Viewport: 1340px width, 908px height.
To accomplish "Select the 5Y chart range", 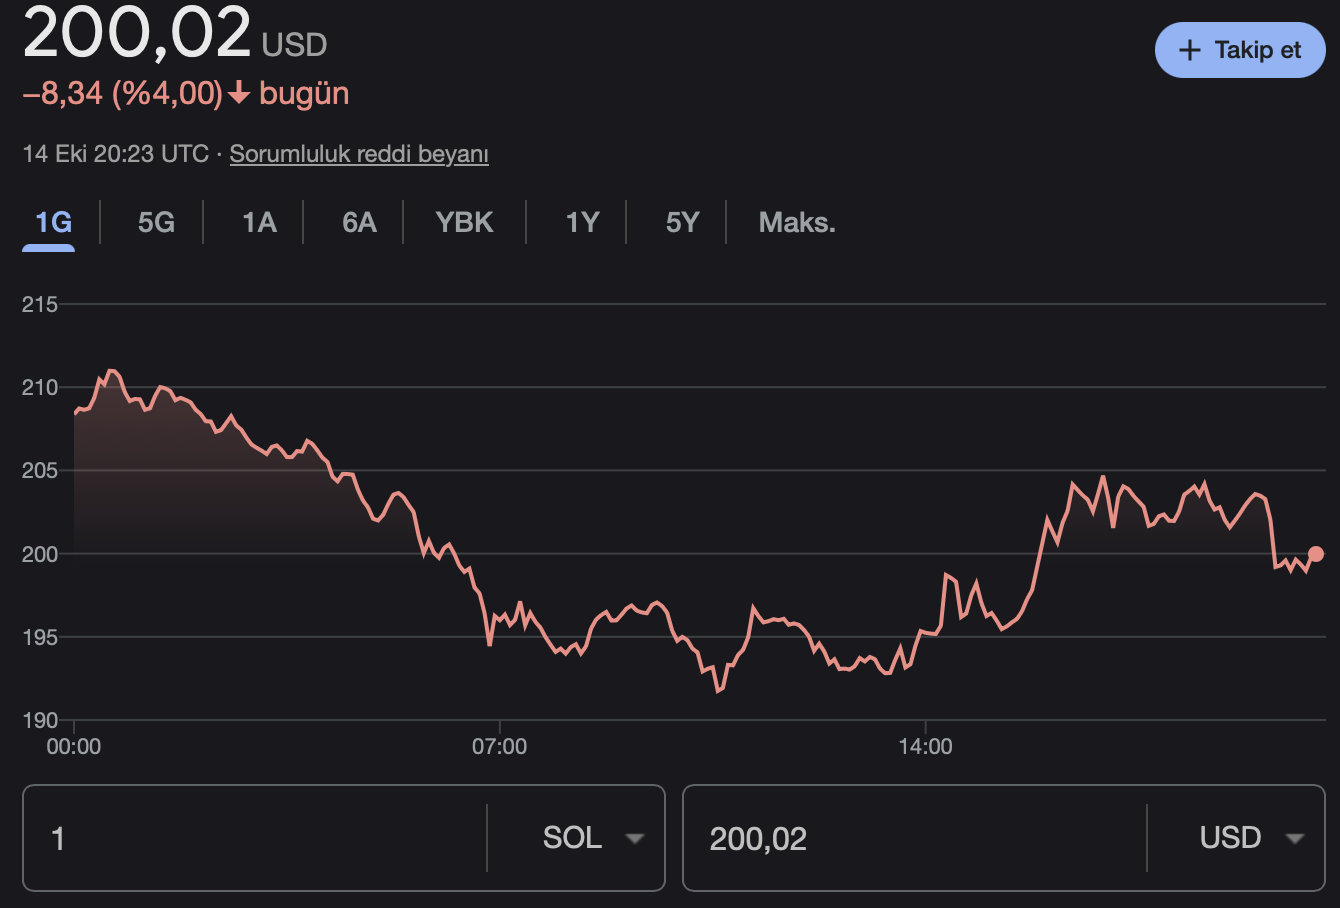I will tap(682, 222).
